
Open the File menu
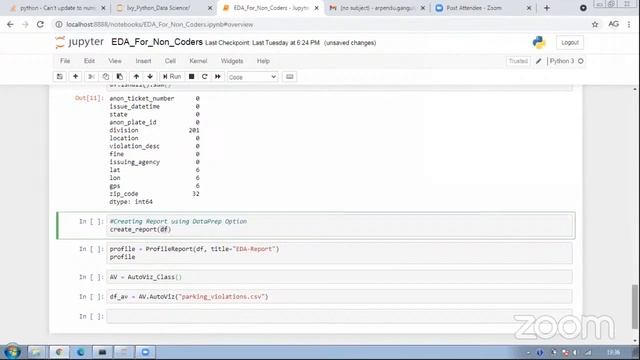click(65, 61)
